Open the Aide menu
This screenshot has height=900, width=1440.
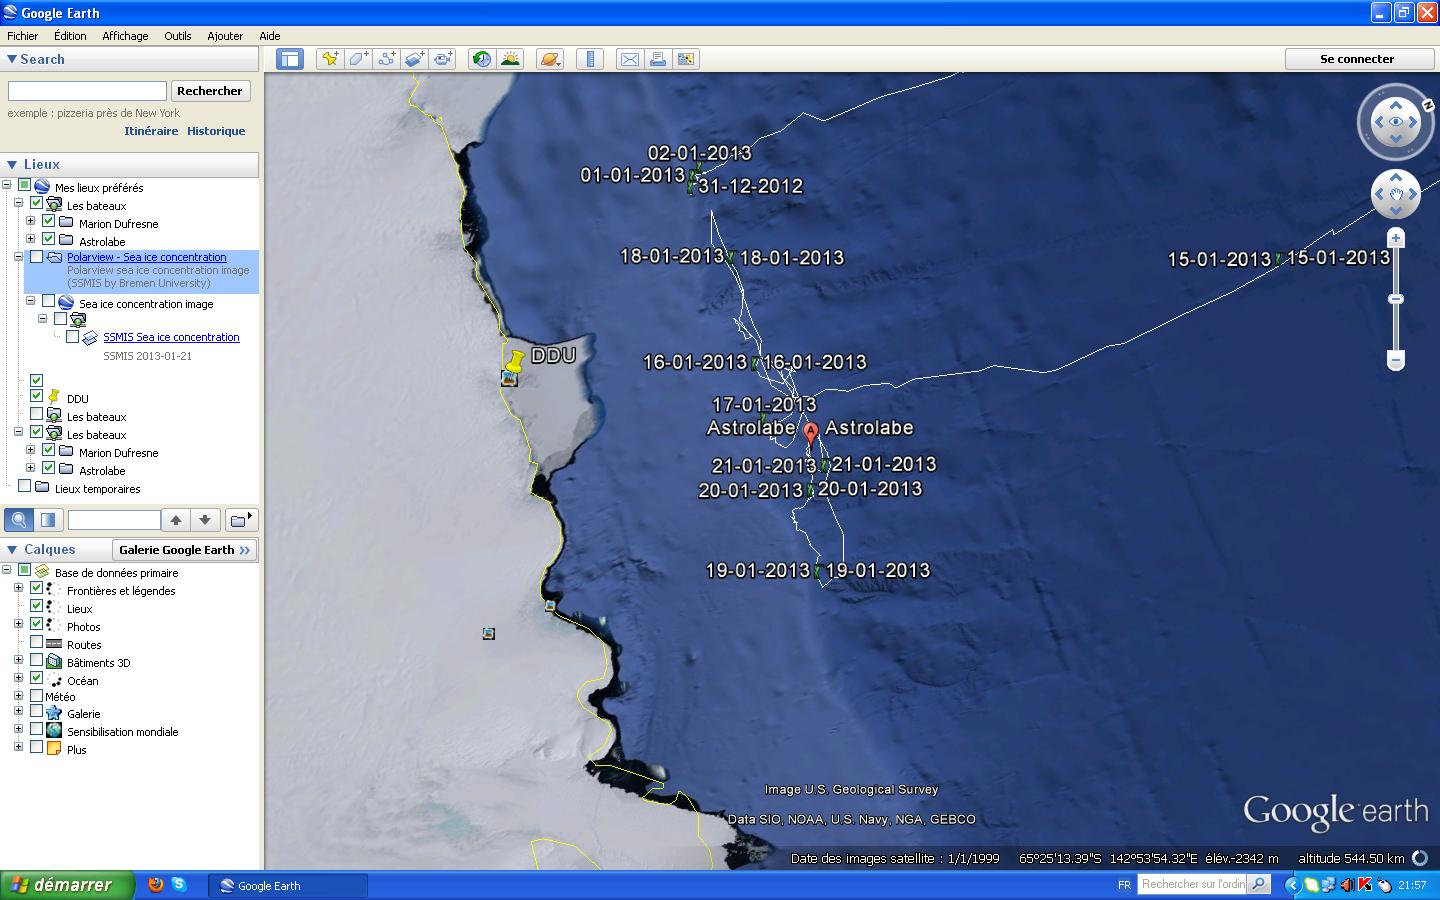(270, 36)
